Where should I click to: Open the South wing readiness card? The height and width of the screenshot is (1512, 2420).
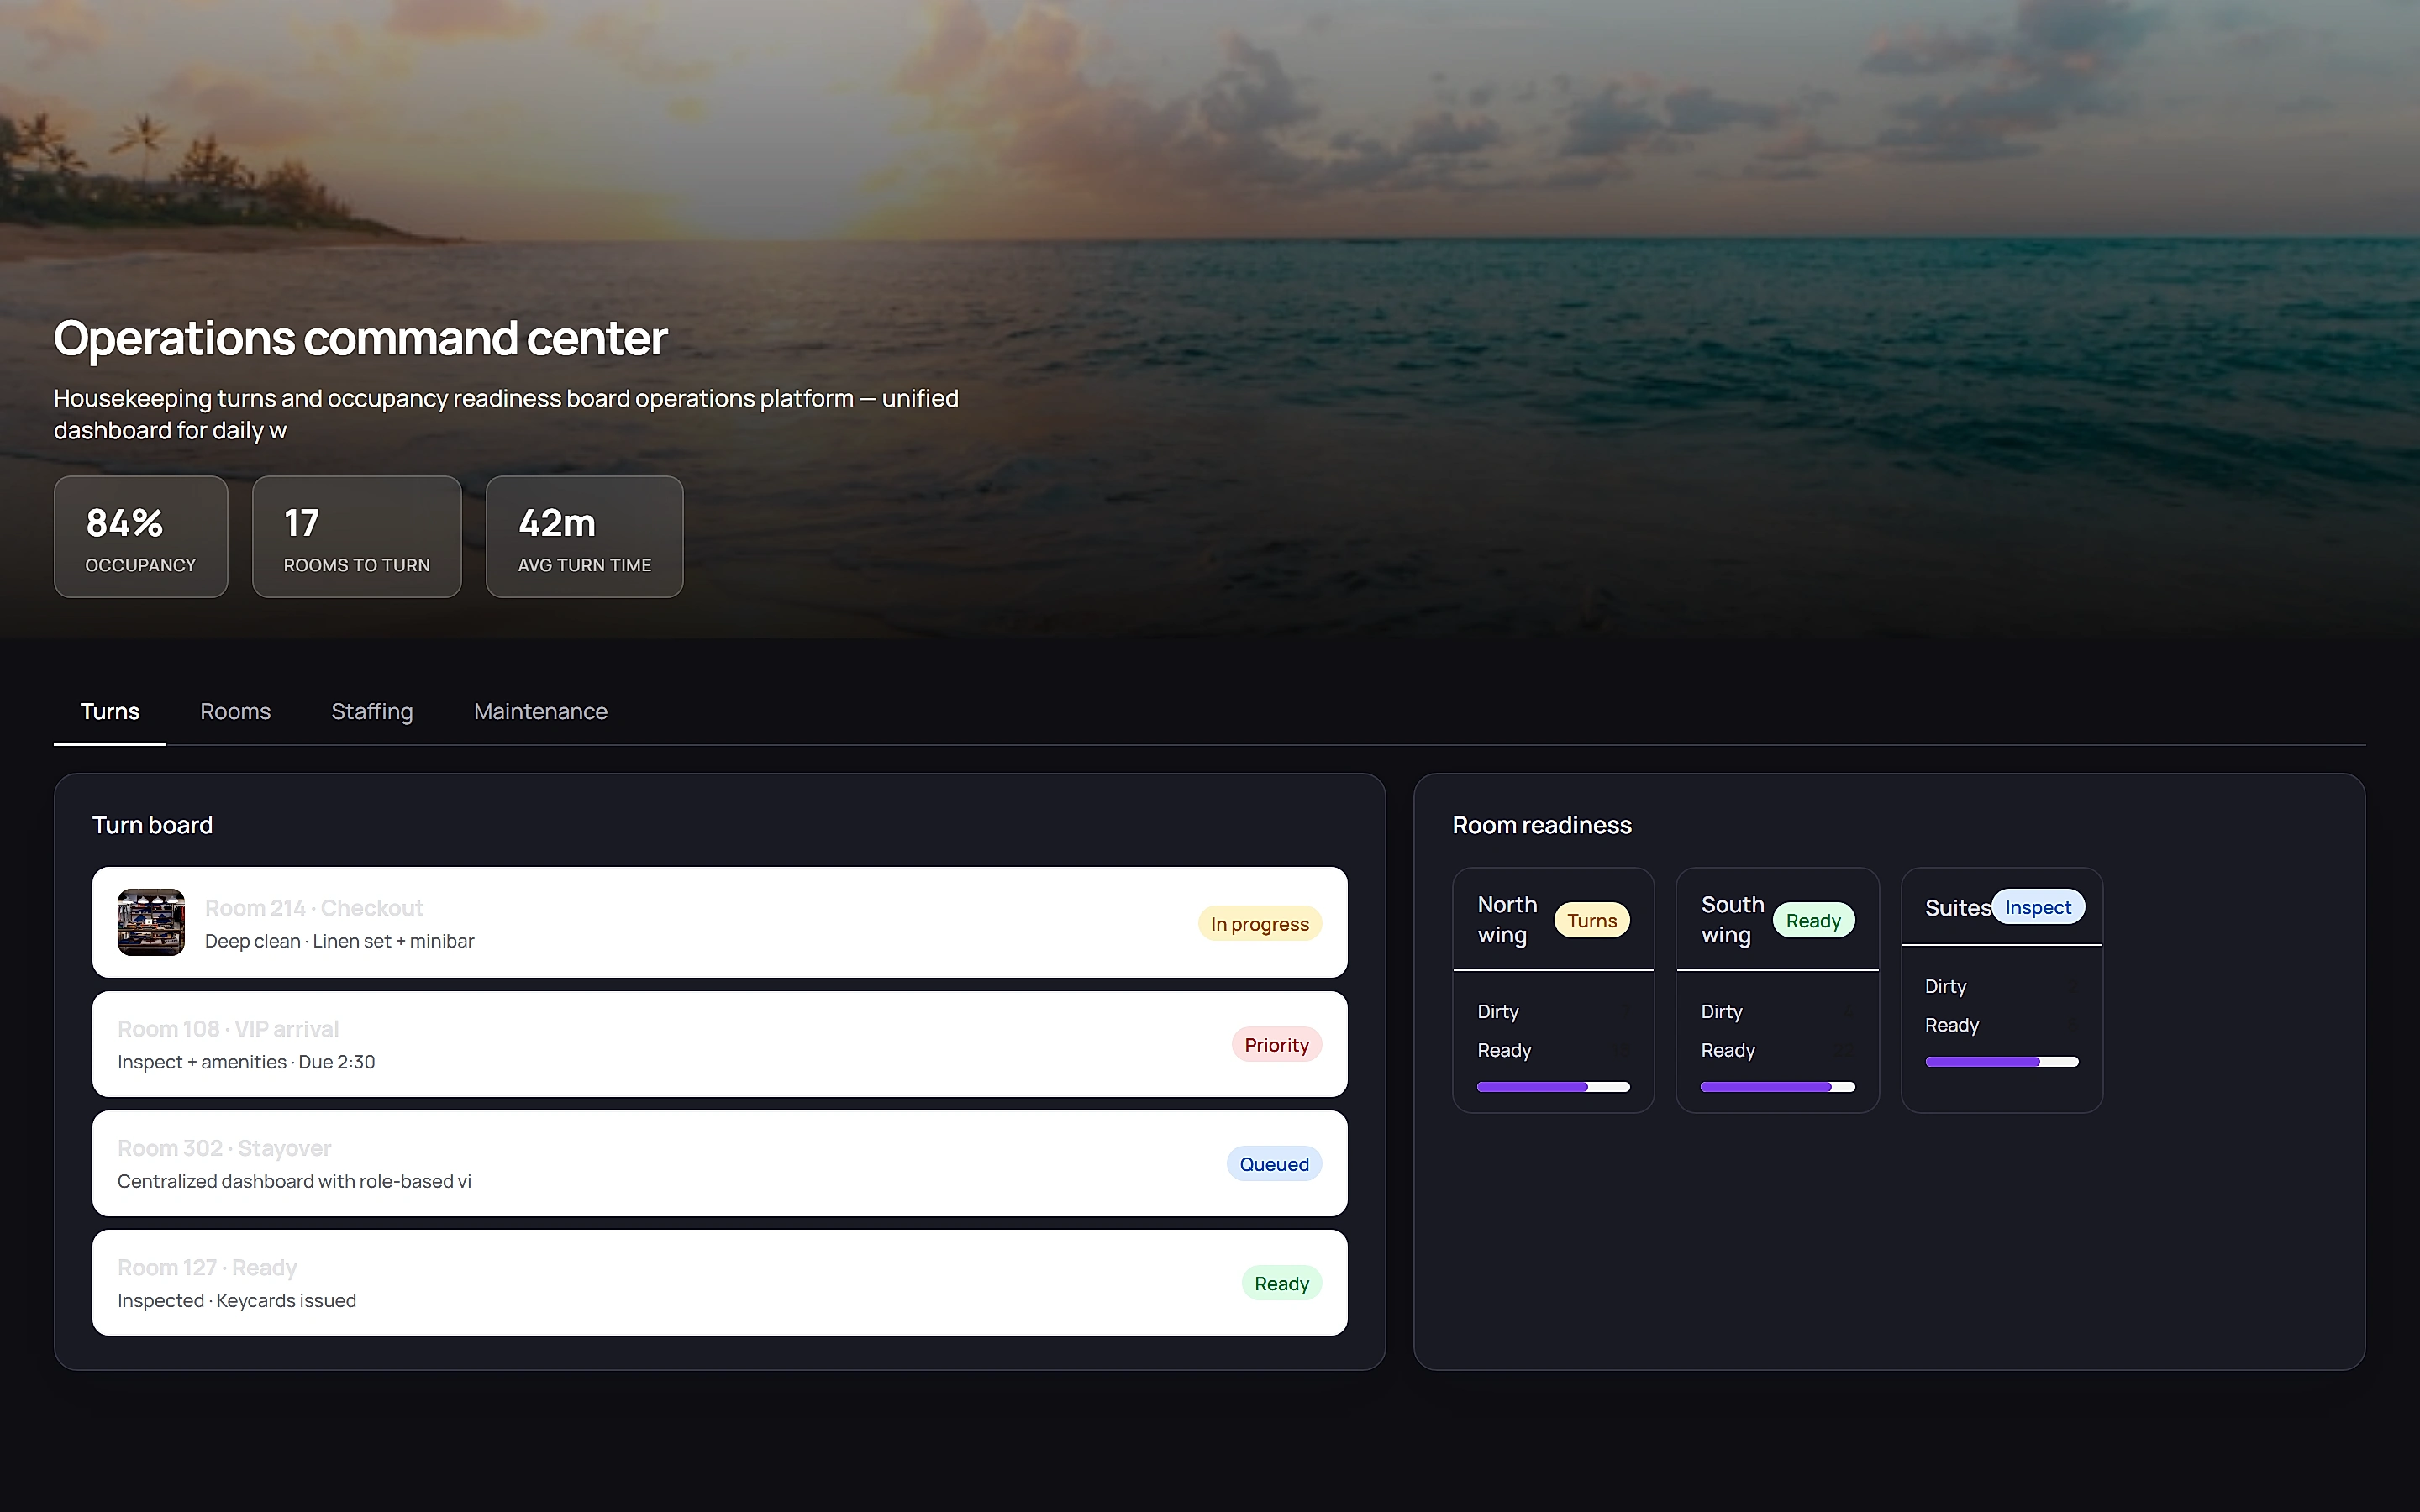1777,990
